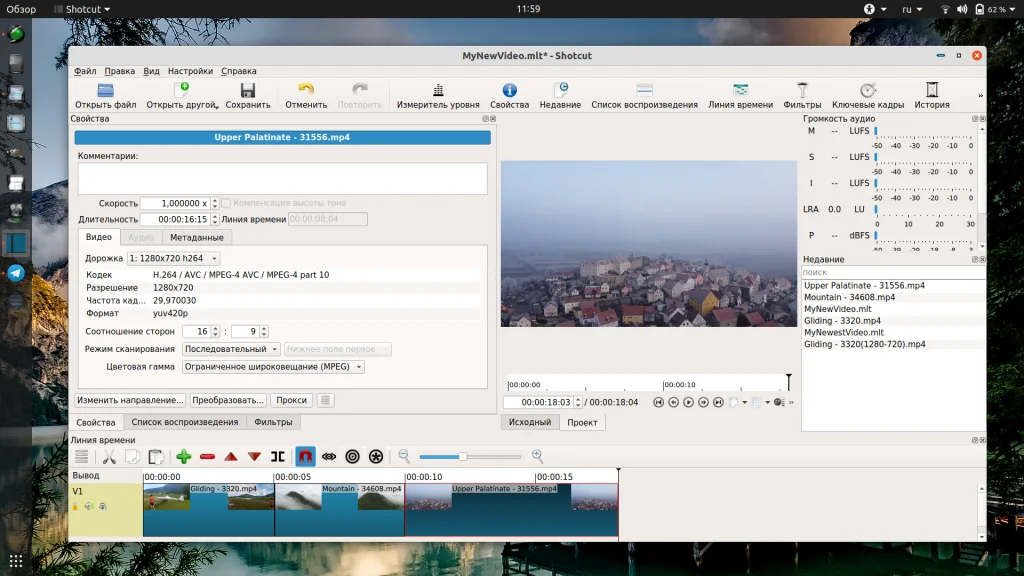This screenshot has height=576, width=1024.
Task: Split the clip at the playhead (scissors icon)
Action: [x=109, y=457]
